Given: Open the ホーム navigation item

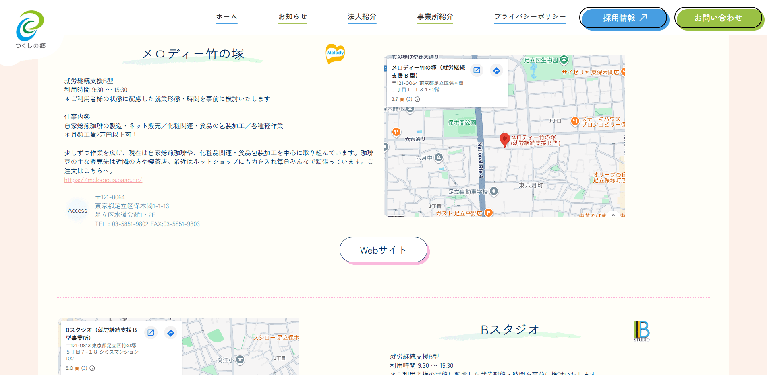Looking at the screenshot, I should click(x=226, y=17).
